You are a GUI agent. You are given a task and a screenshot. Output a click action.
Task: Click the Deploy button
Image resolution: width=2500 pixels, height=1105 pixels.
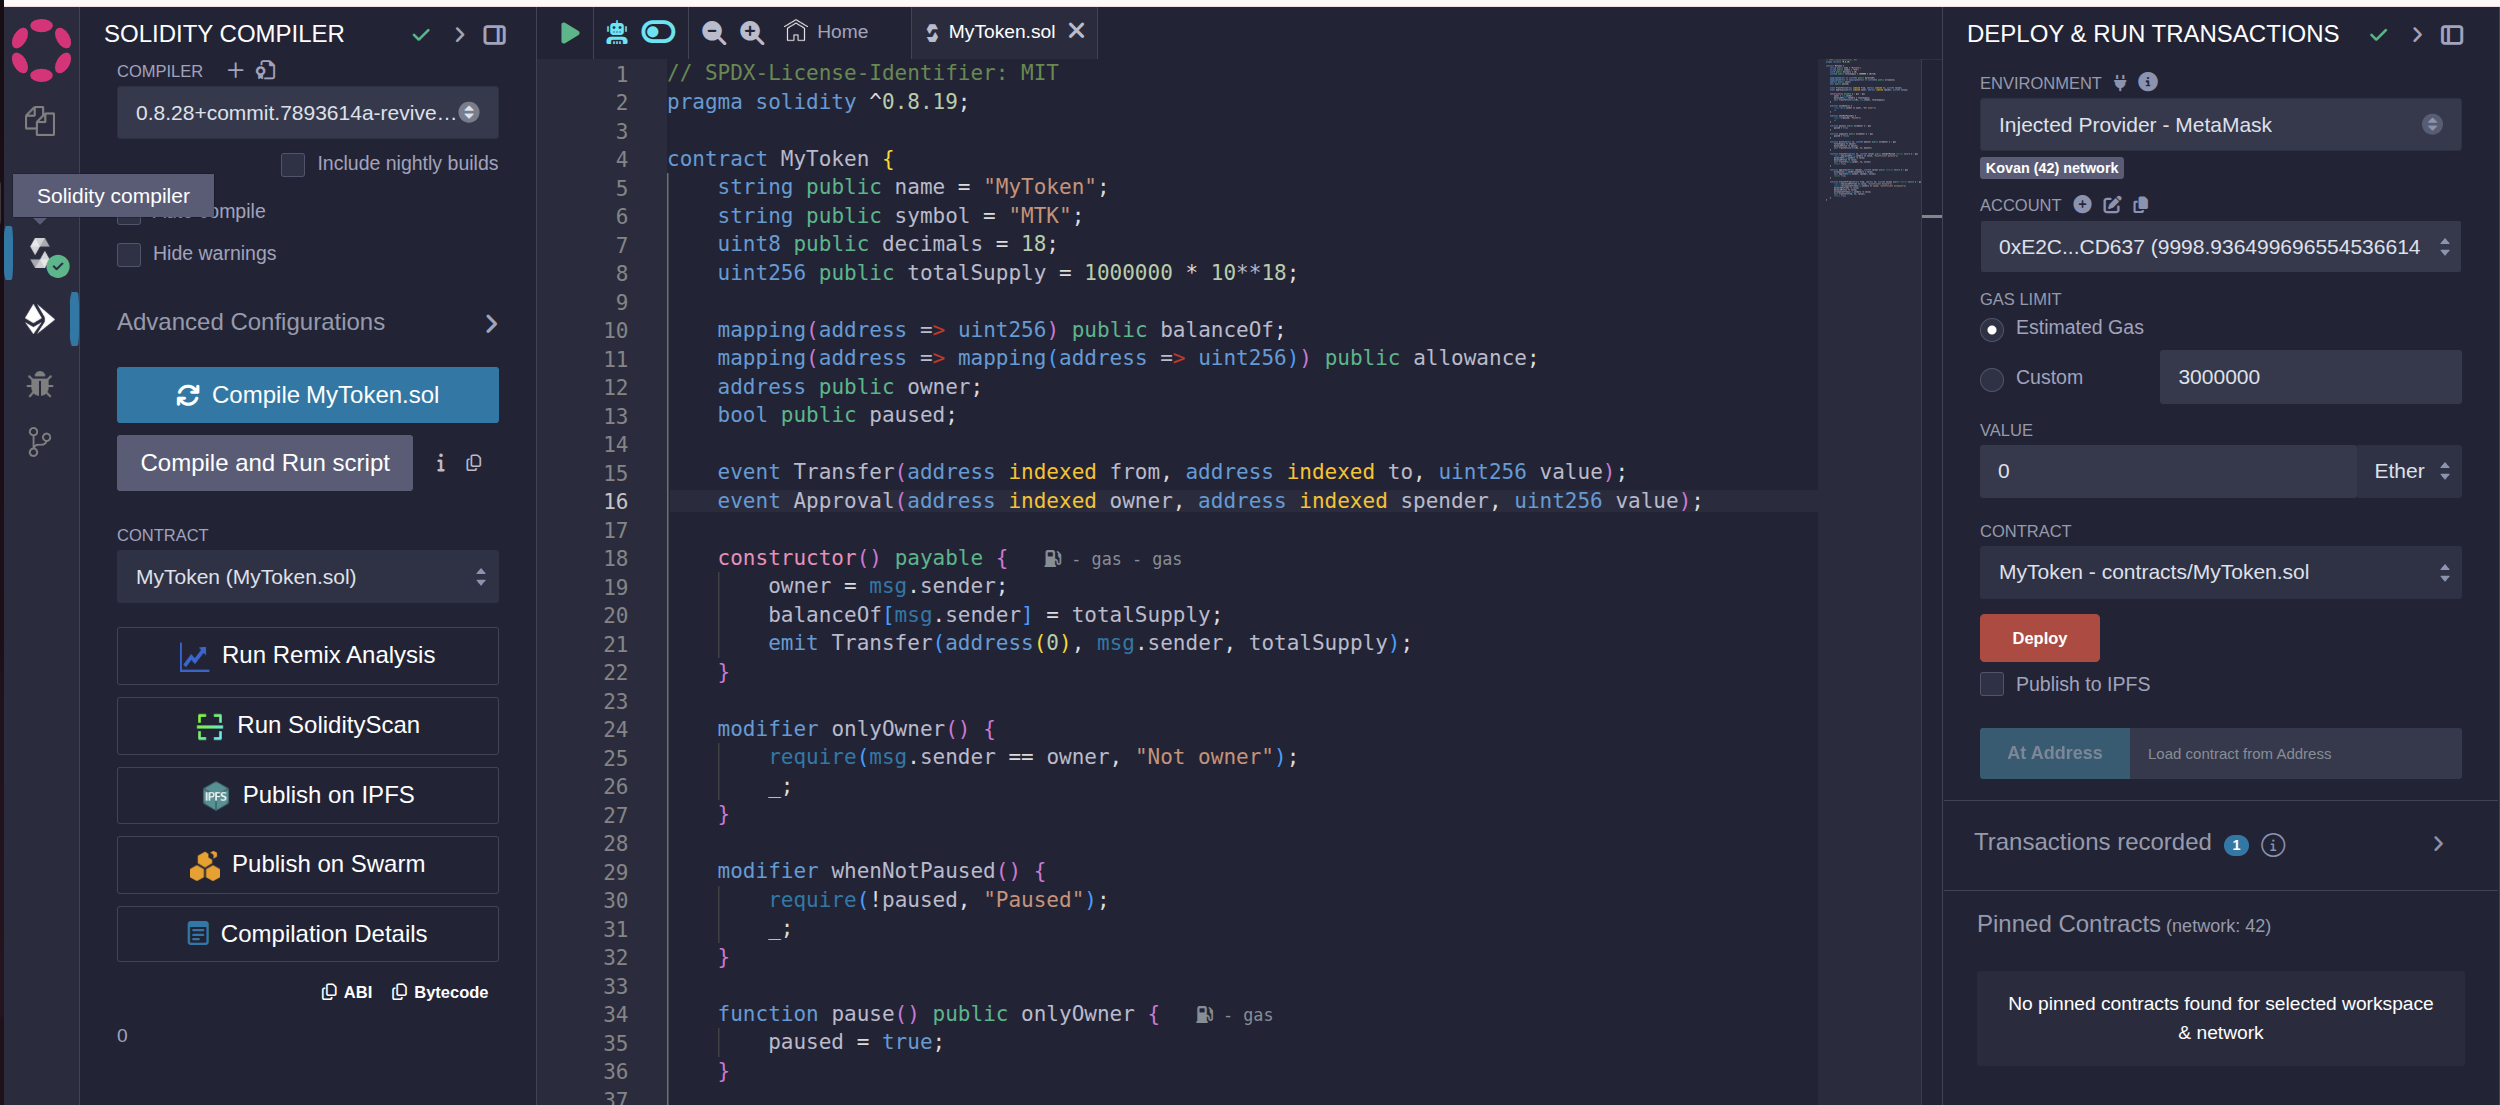[2040, 637]
